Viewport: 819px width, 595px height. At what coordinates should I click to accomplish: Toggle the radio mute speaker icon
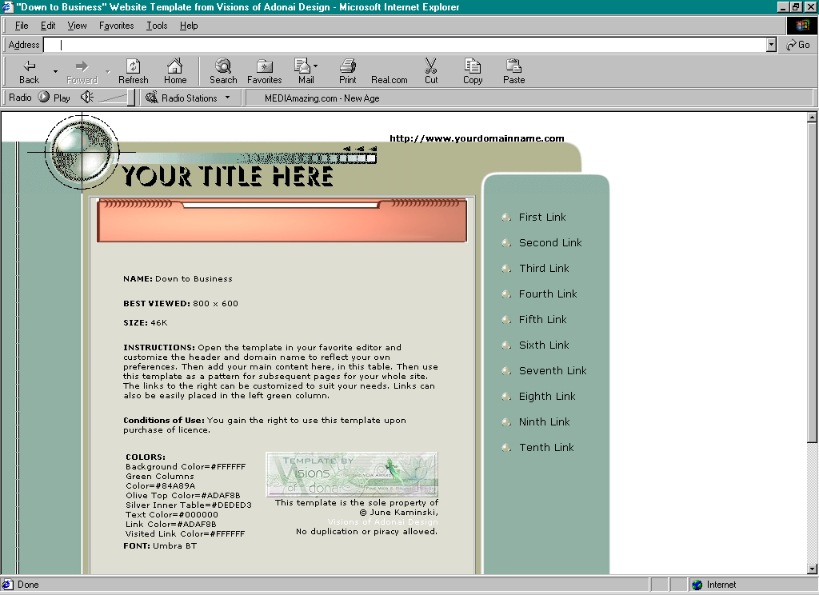(x=87, y=98)
